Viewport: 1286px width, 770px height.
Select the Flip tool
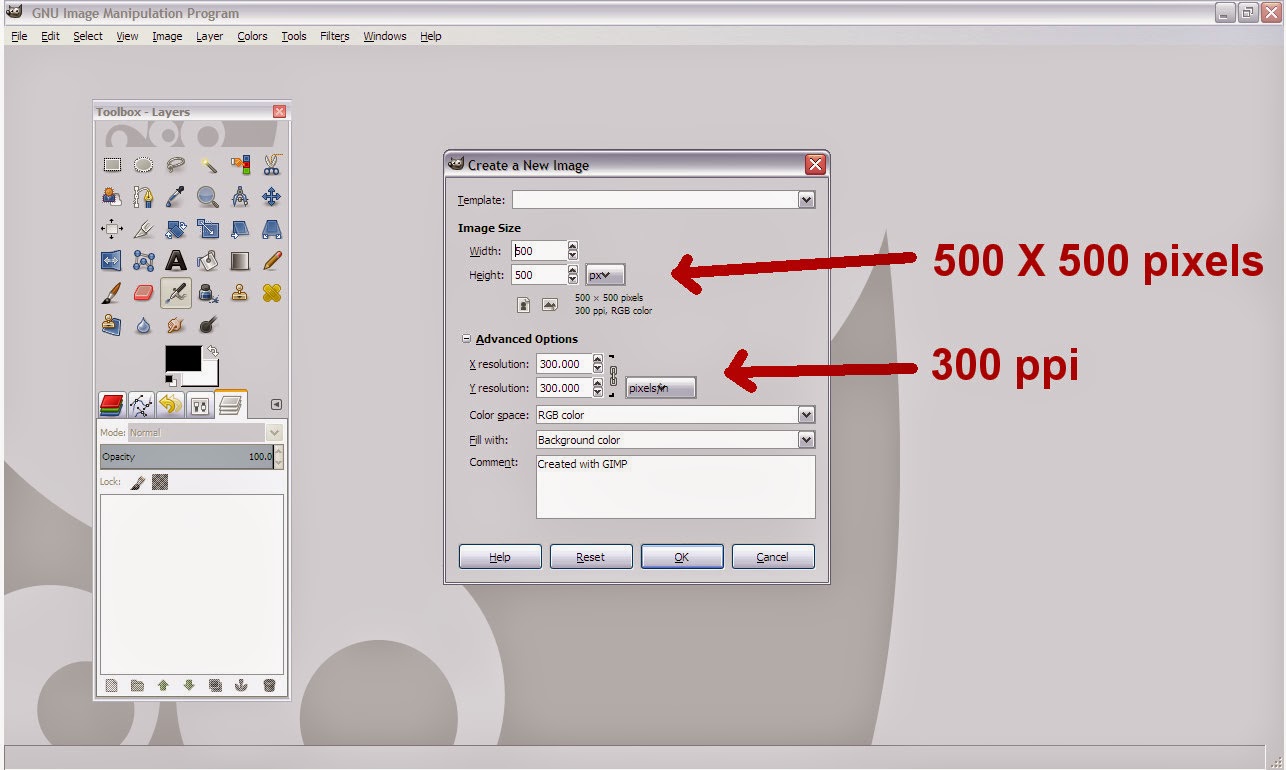coord(112,261)
